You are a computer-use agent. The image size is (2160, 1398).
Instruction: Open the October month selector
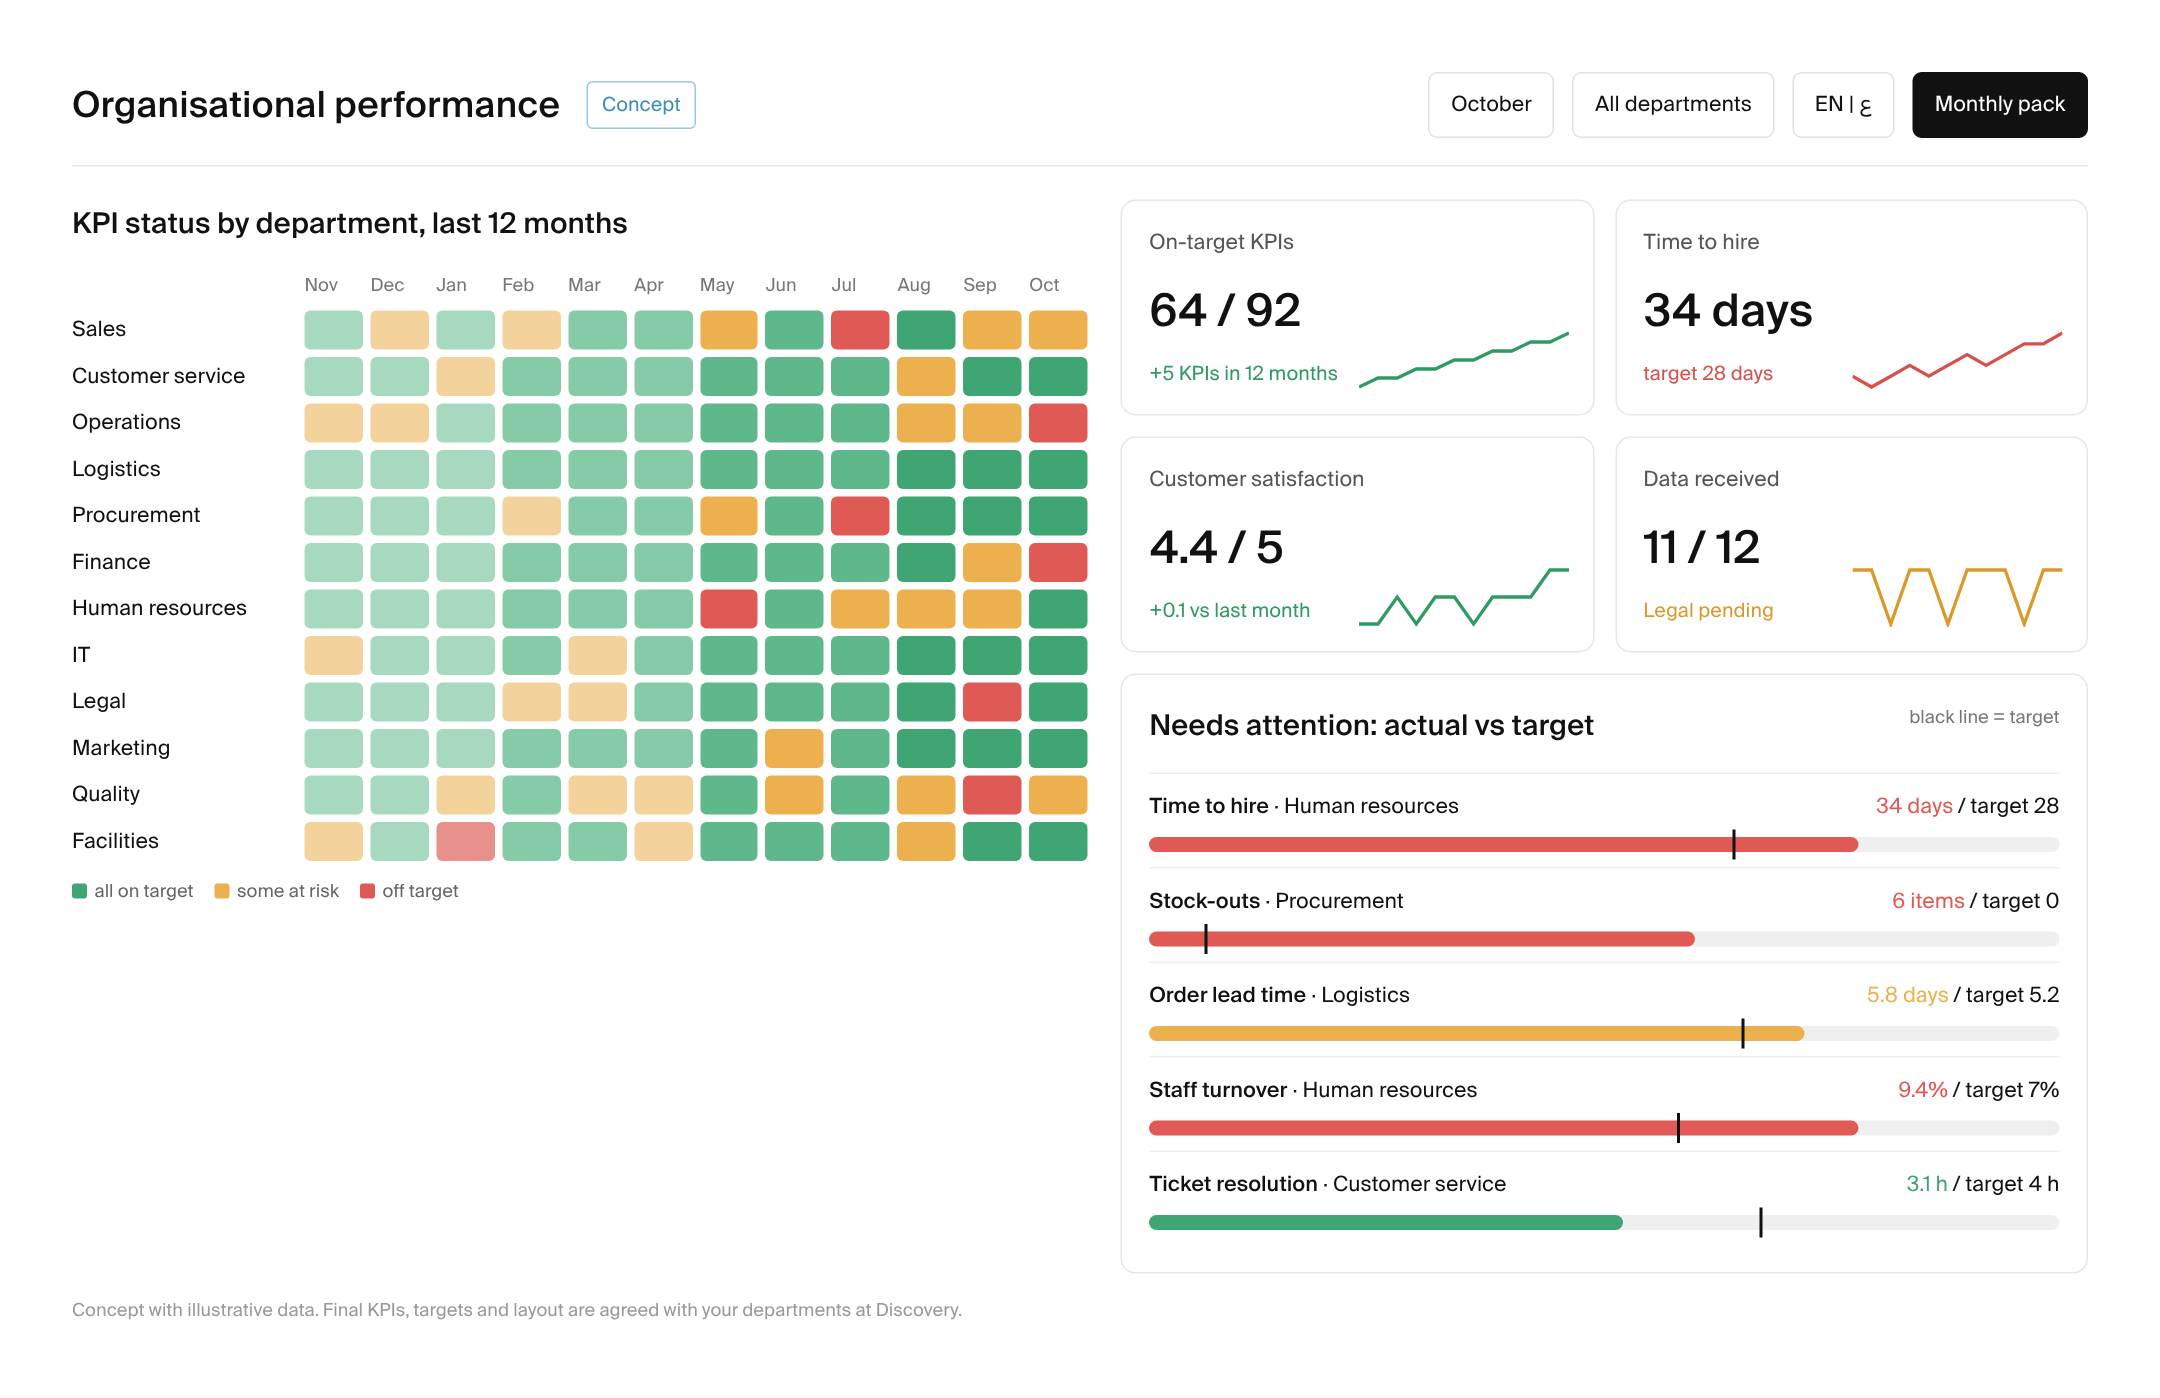pyautogui.click(x=1490, y=104)
